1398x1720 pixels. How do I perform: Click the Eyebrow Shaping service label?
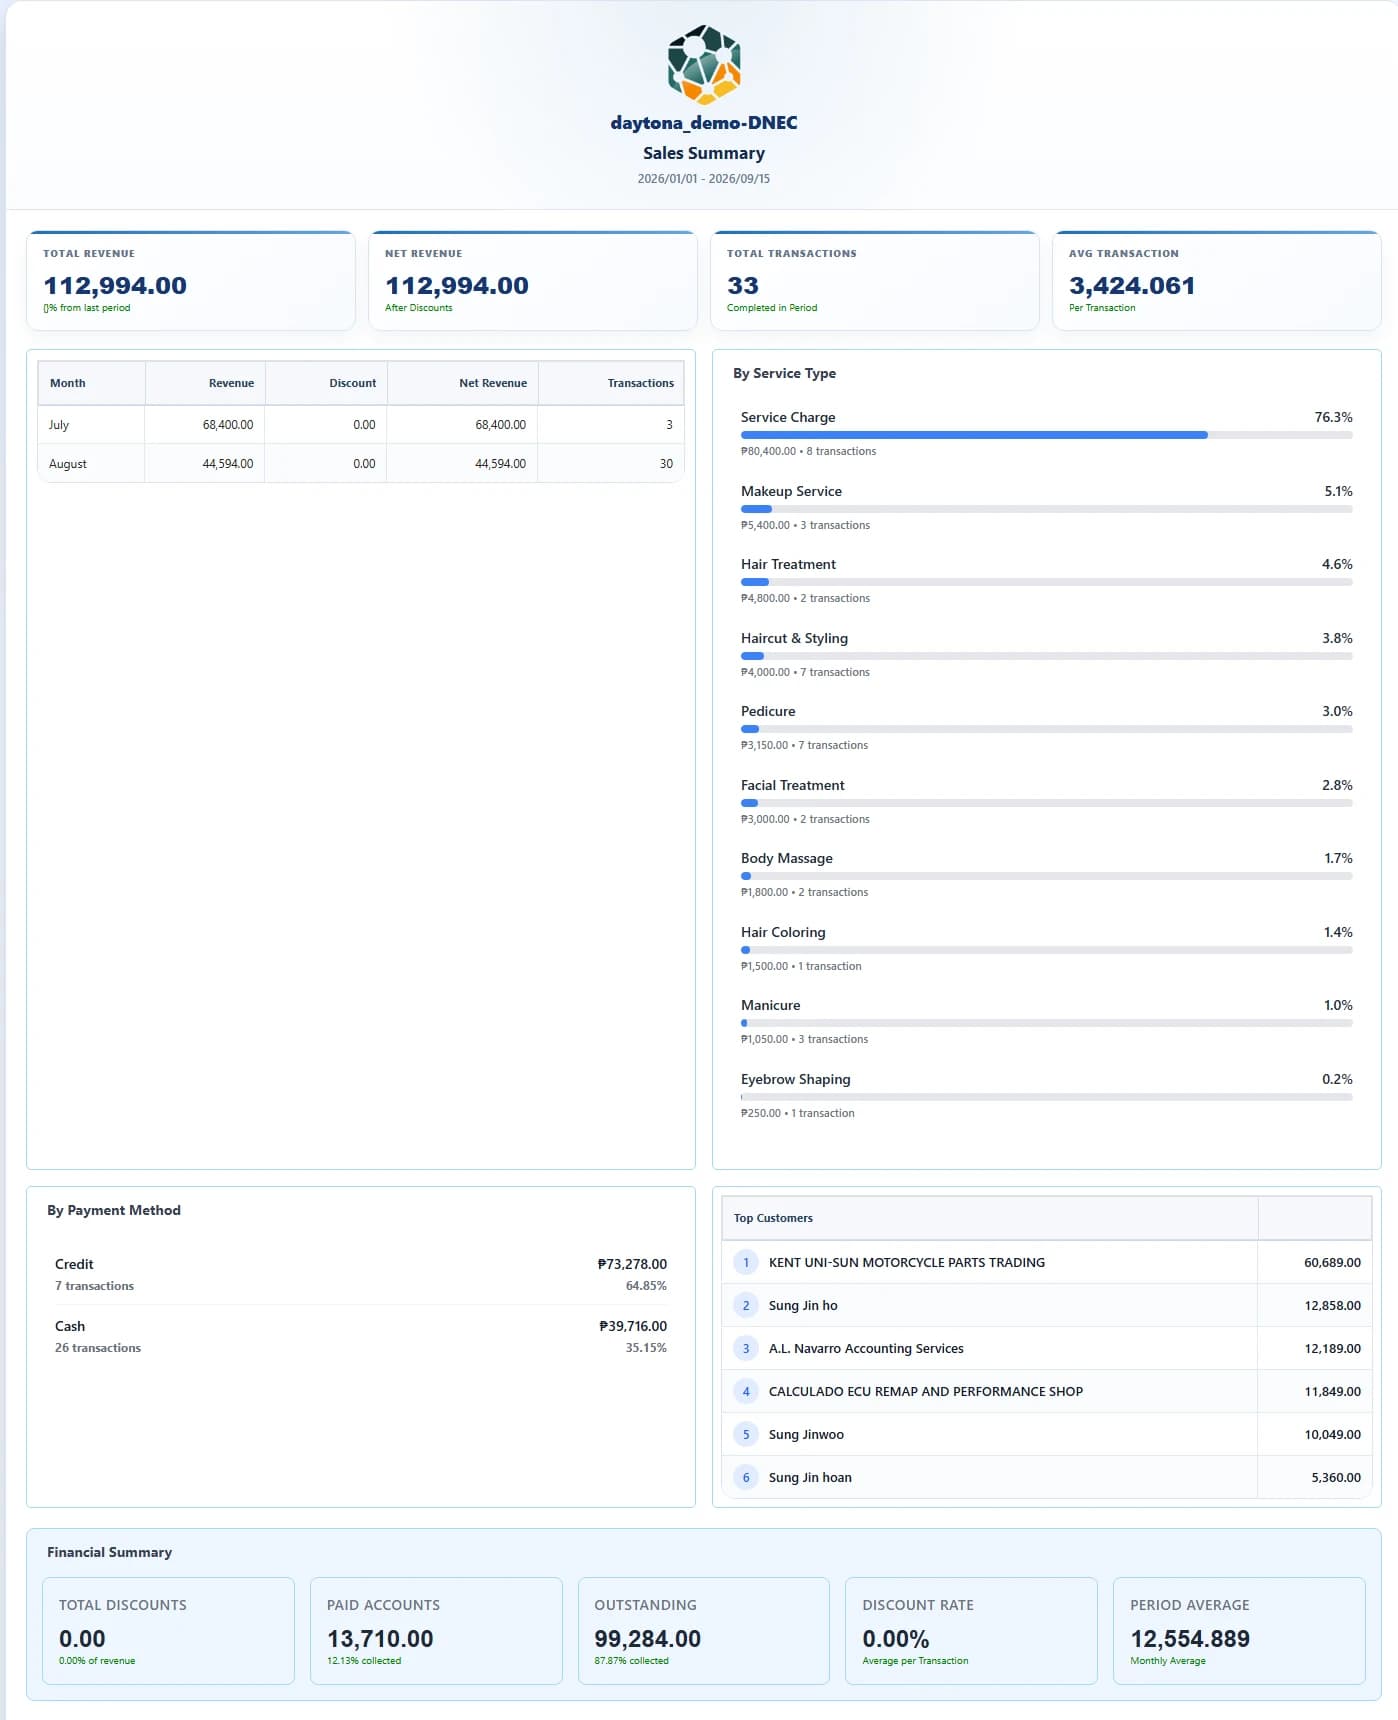coord(796,1079)
